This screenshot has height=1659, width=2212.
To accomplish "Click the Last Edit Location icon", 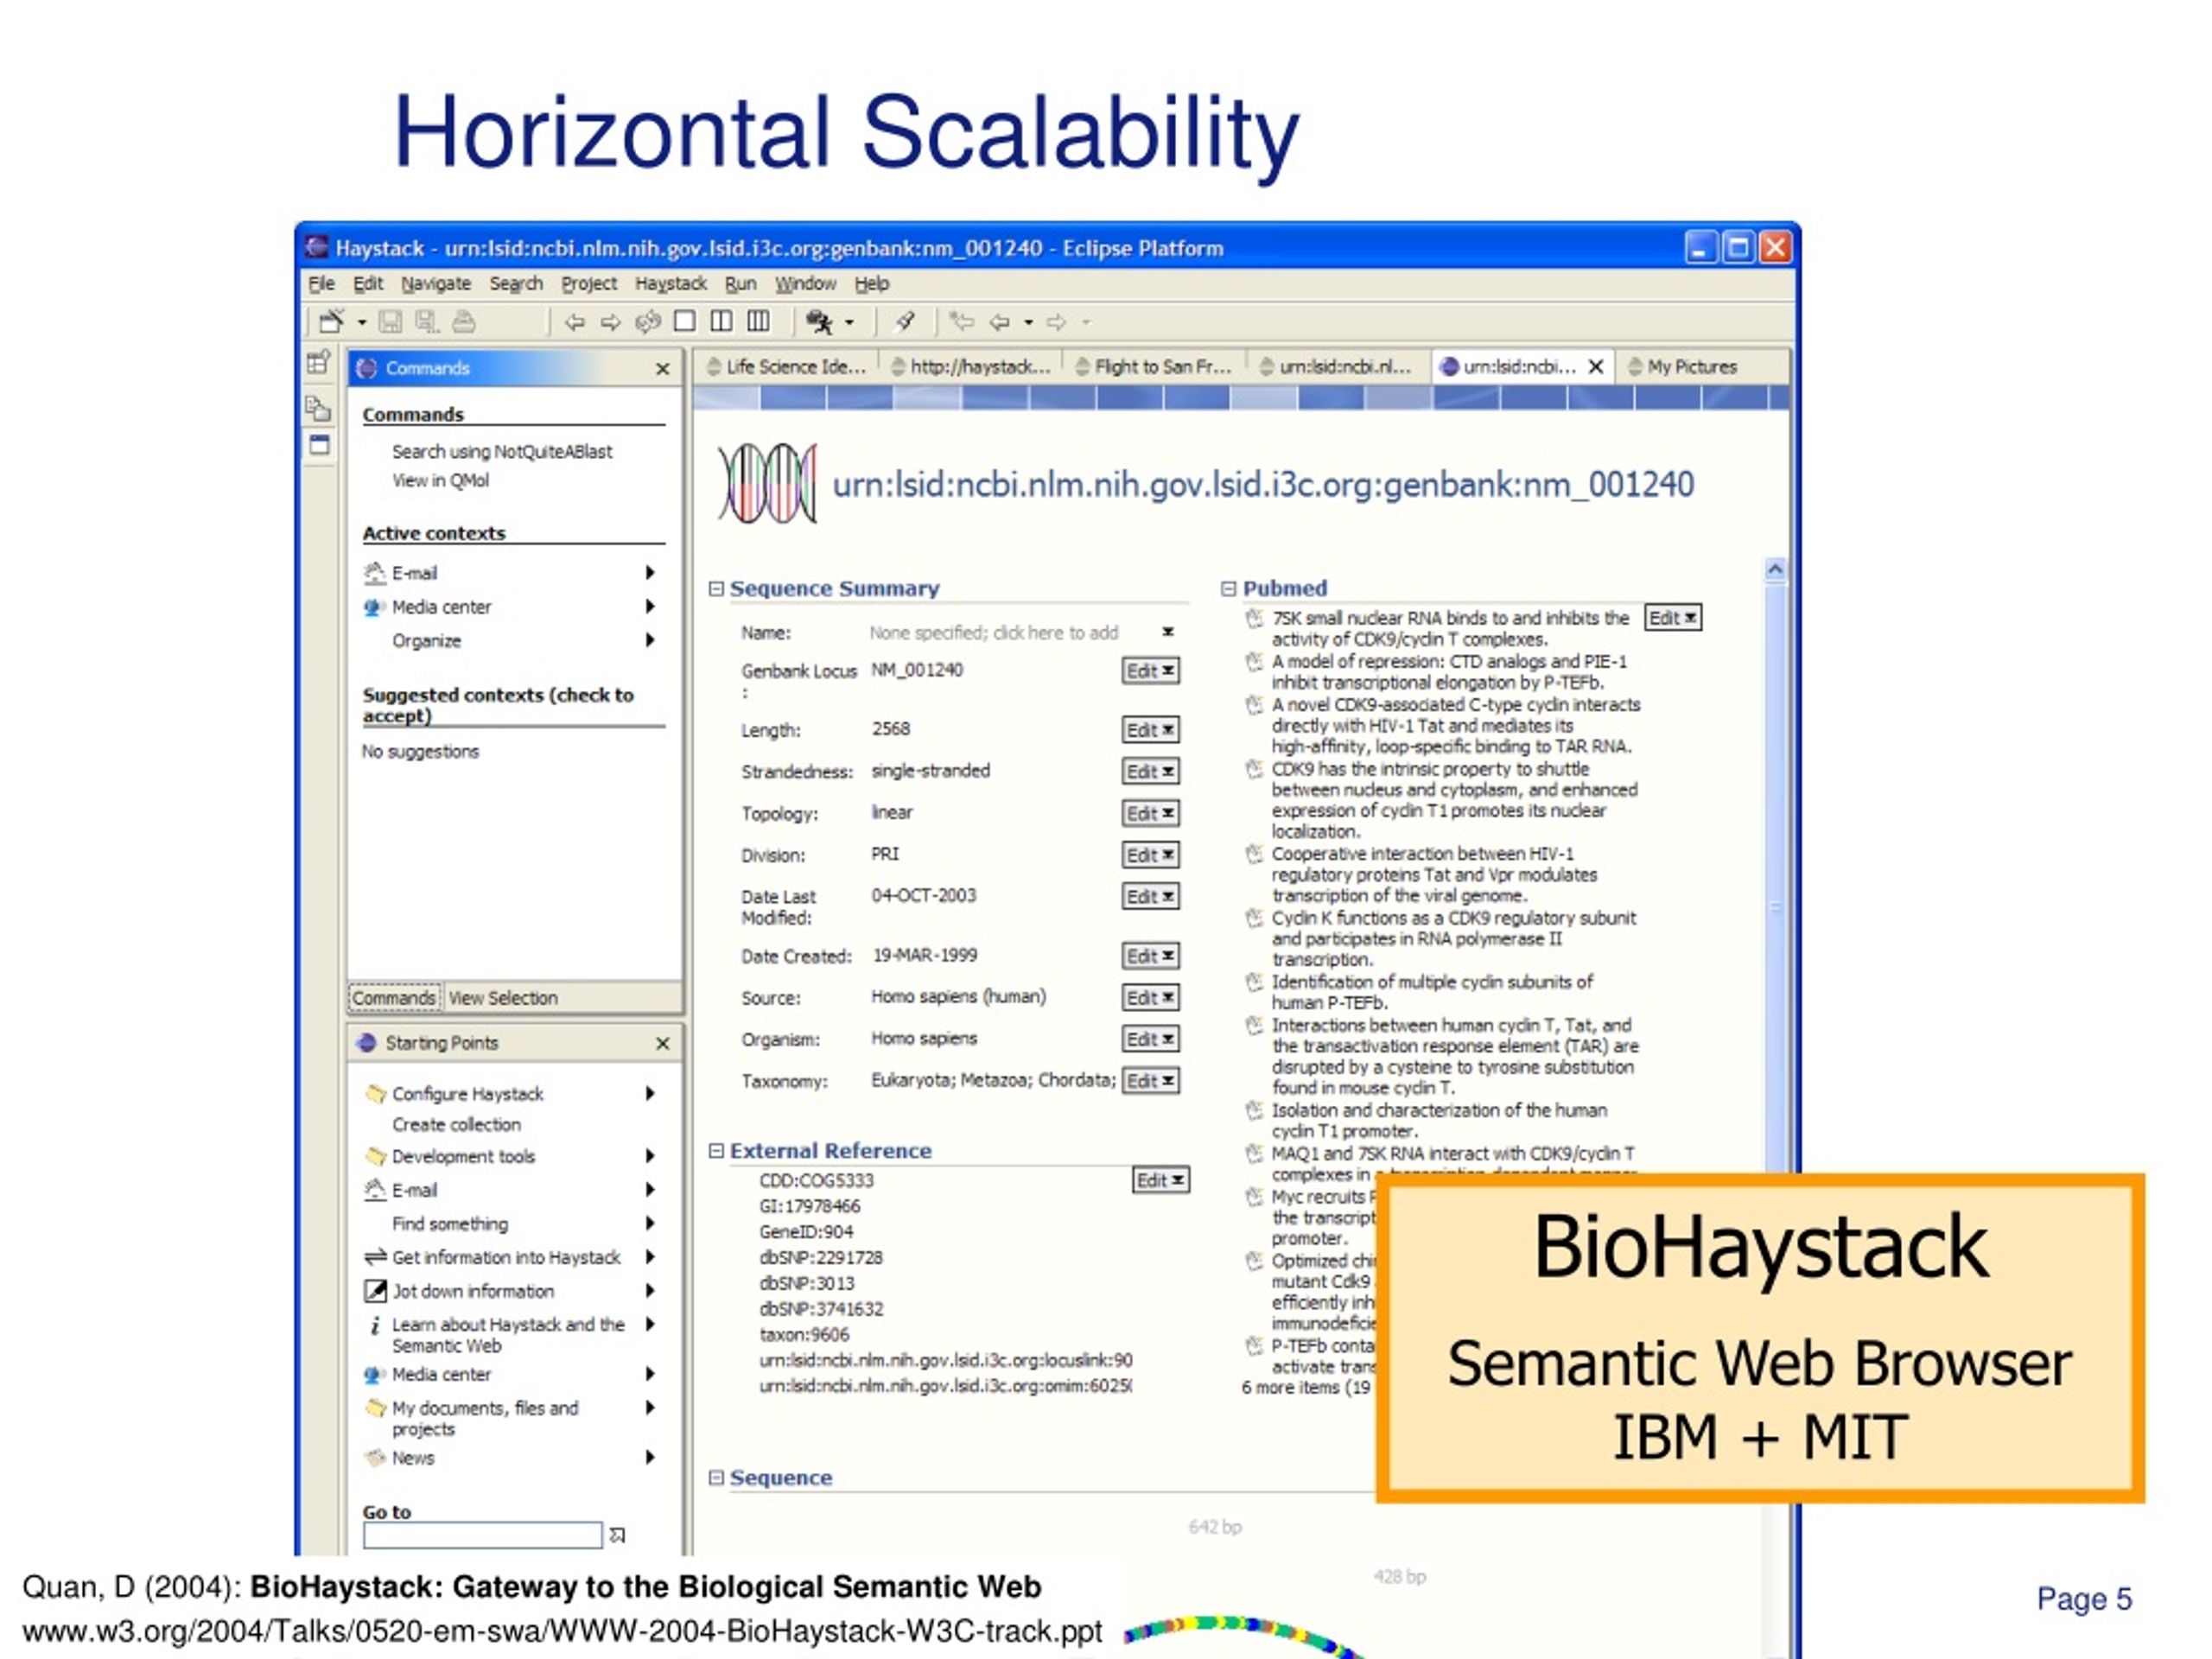I will [x=962, y=321].
